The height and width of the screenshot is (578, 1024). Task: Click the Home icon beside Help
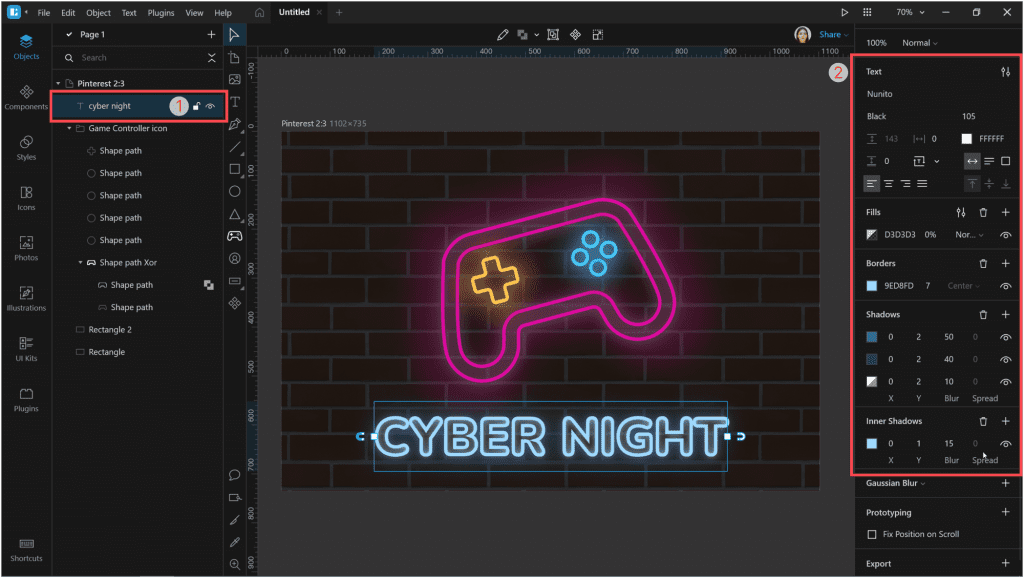(259, 12)
